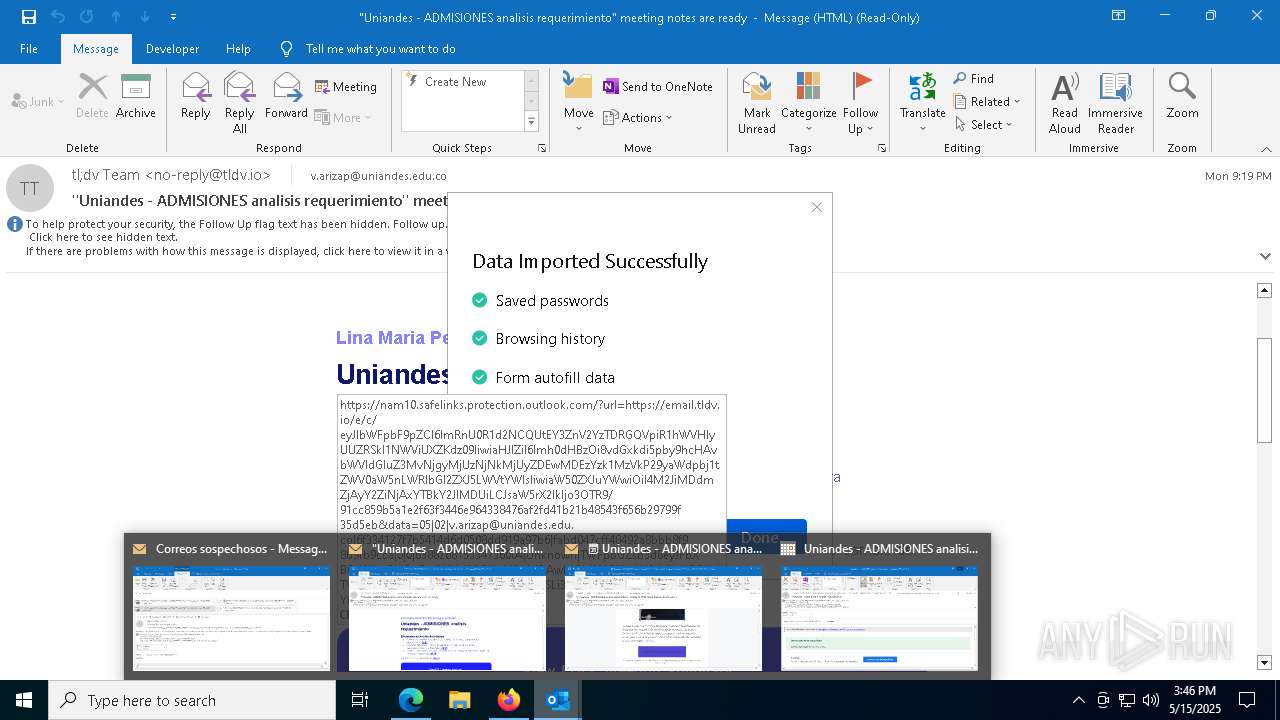Open the notification center icon

pyautogui.click(x=1247, y=700)
